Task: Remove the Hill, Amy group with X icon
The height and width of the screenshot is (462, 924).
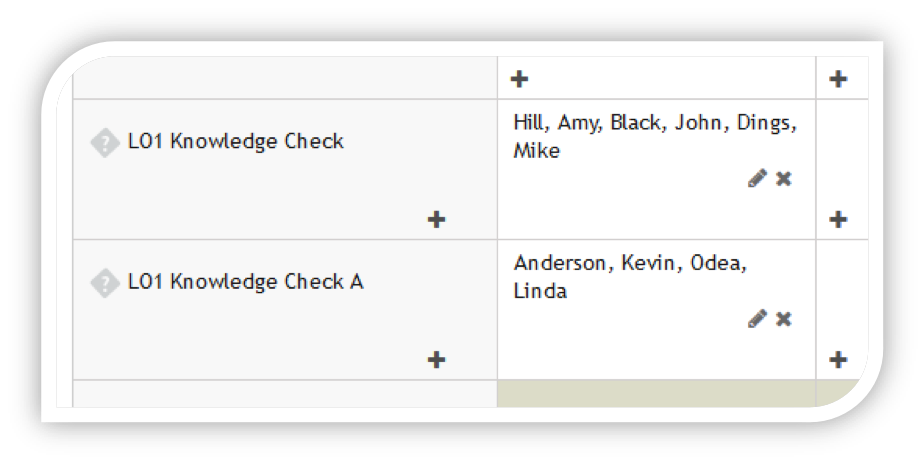Action: pos(784,178)
